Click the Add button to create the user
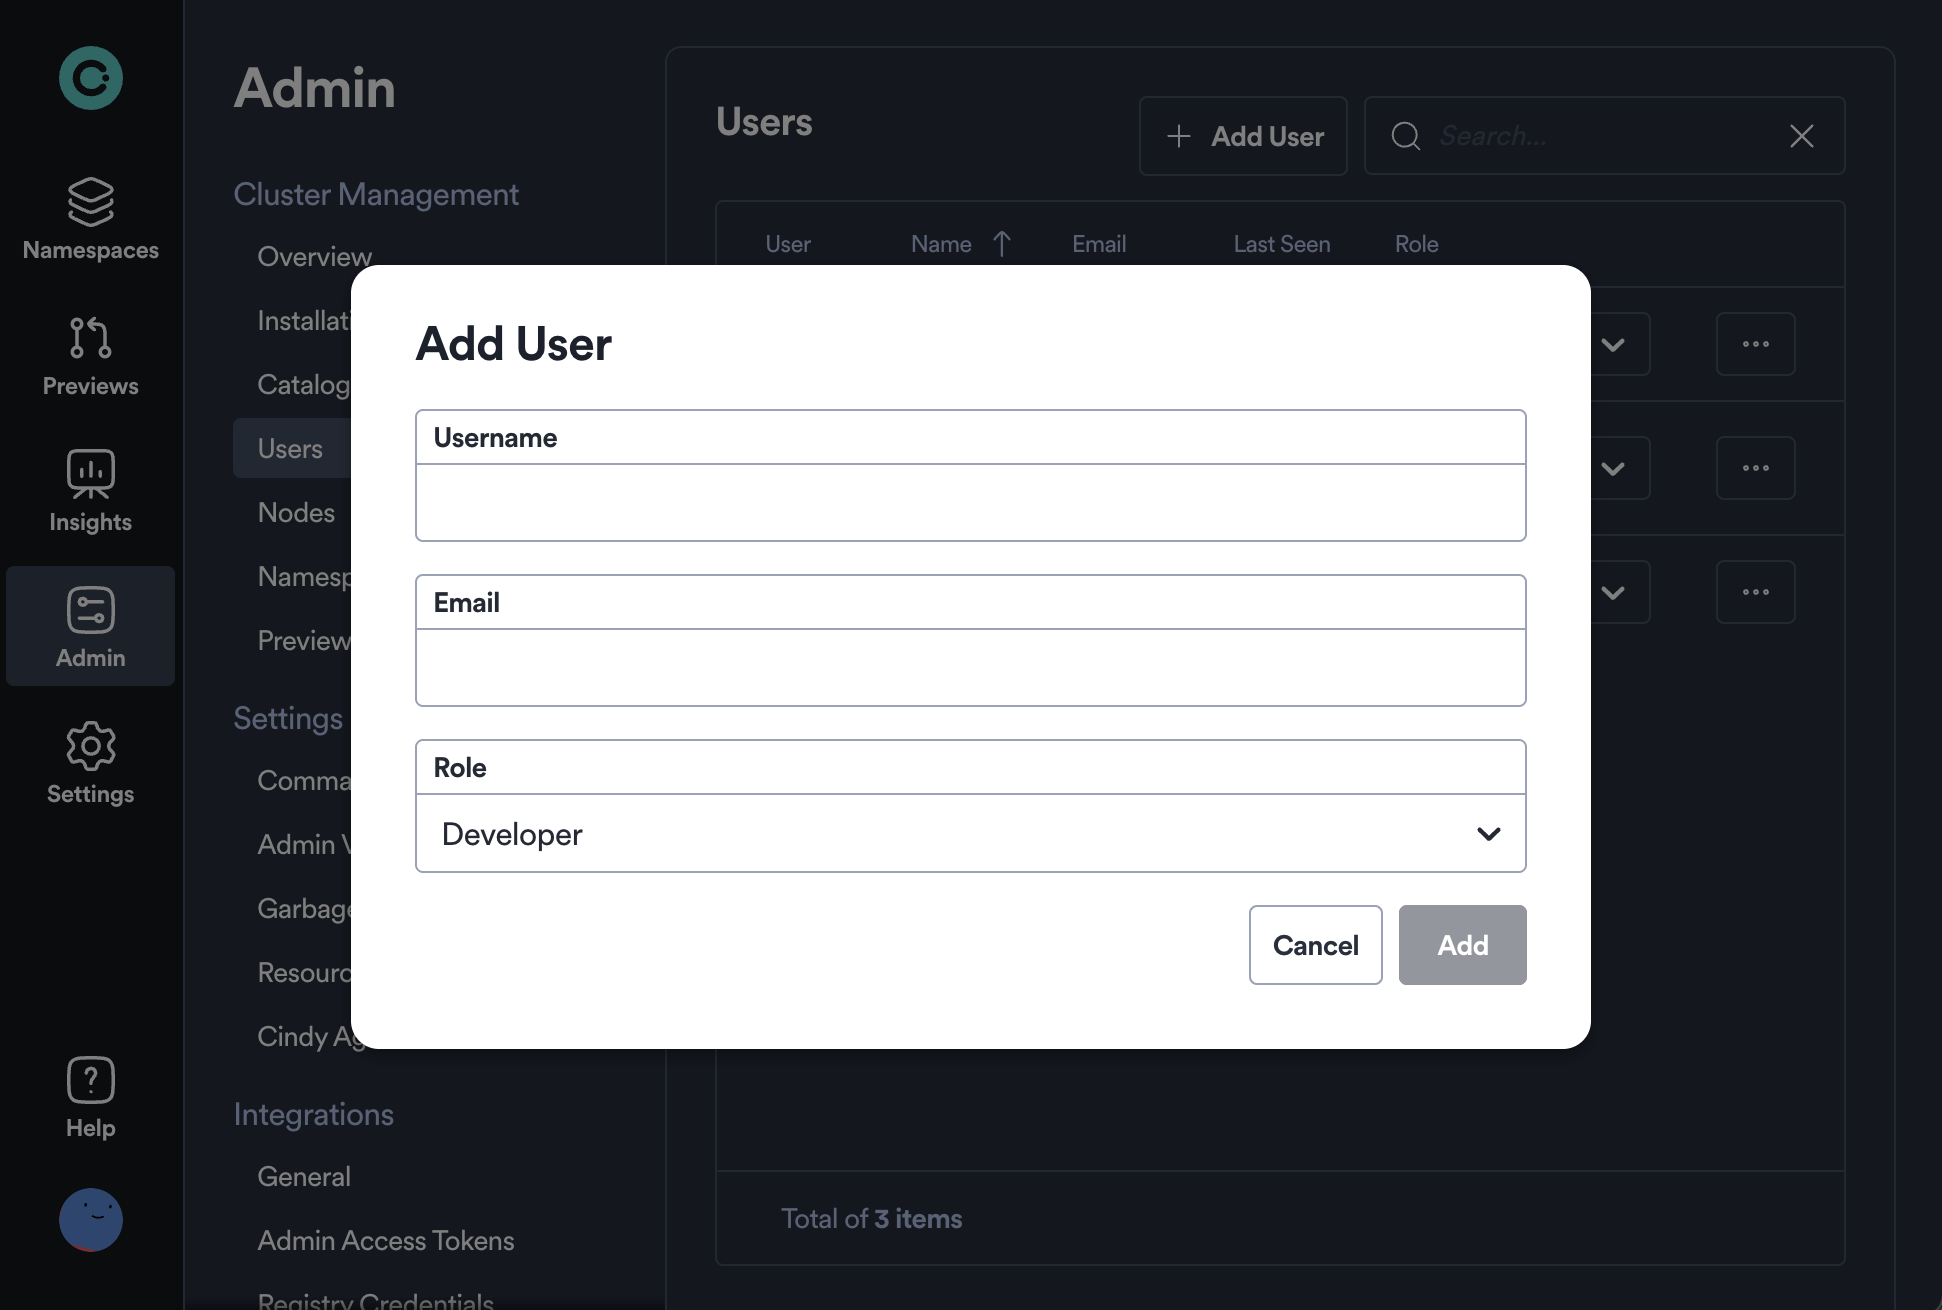 [1462, 944]
